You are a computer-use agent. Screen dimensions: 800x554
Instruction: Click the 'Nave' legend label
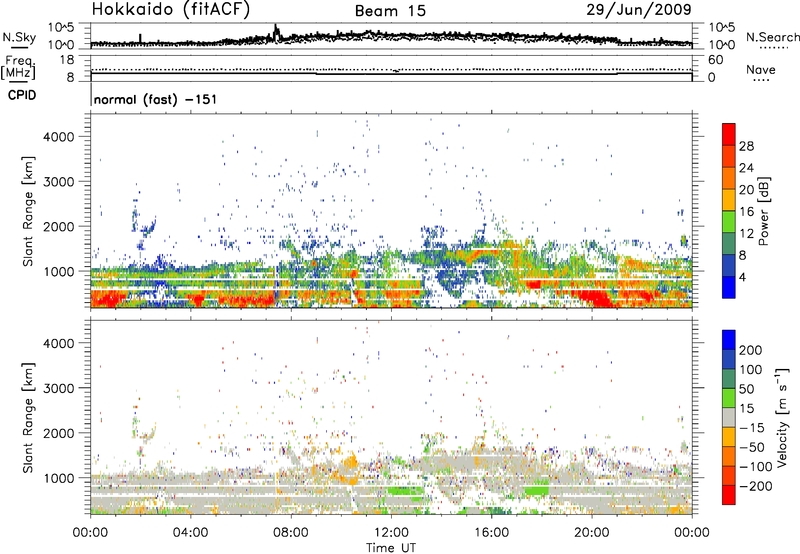[761, 69]
